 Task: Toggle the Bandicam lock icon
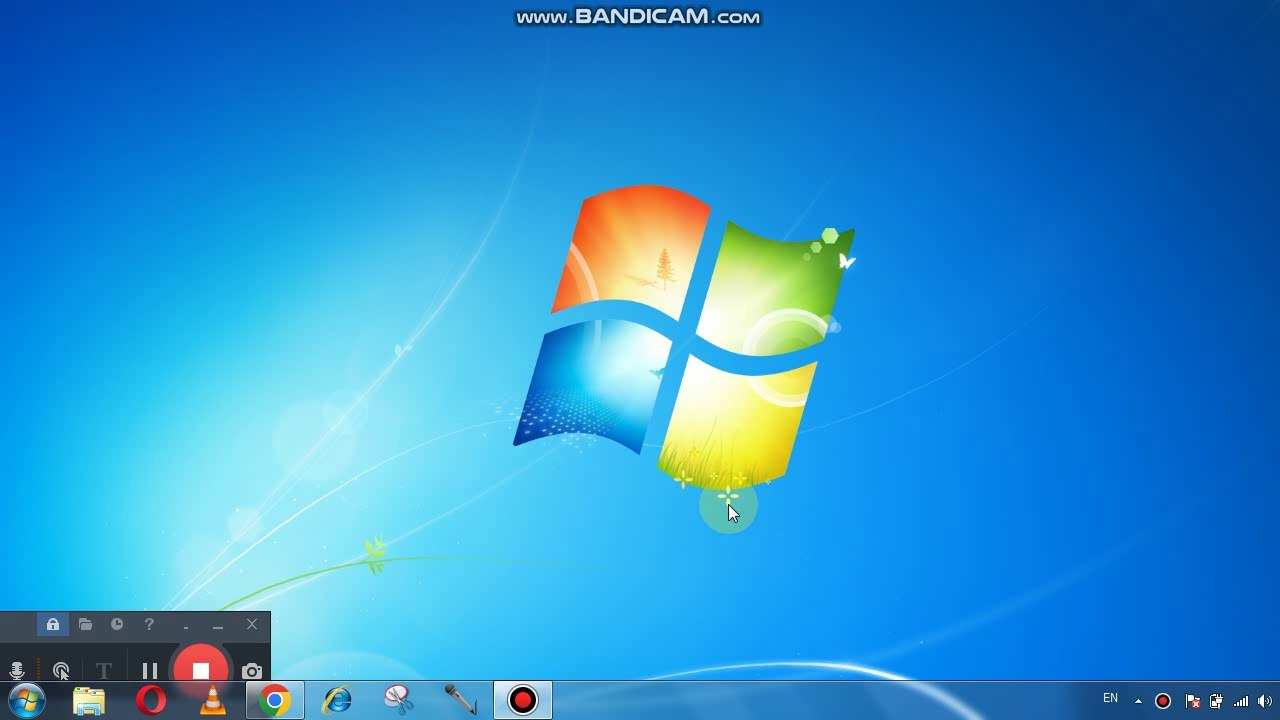click(x=53, y=625)
